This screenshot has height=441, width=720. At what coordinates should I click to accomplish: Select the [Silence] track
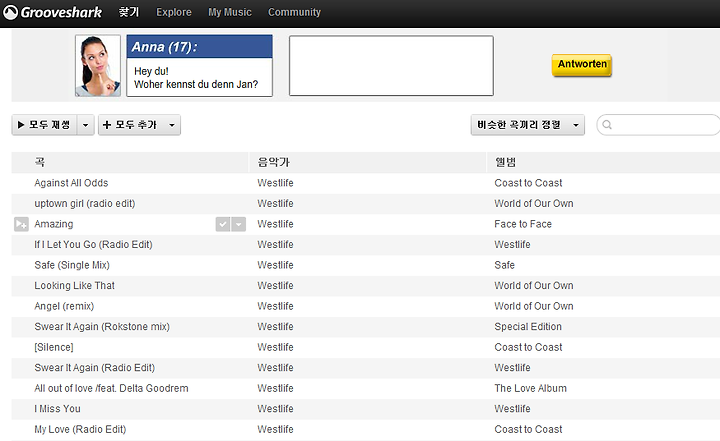(54, 347)
